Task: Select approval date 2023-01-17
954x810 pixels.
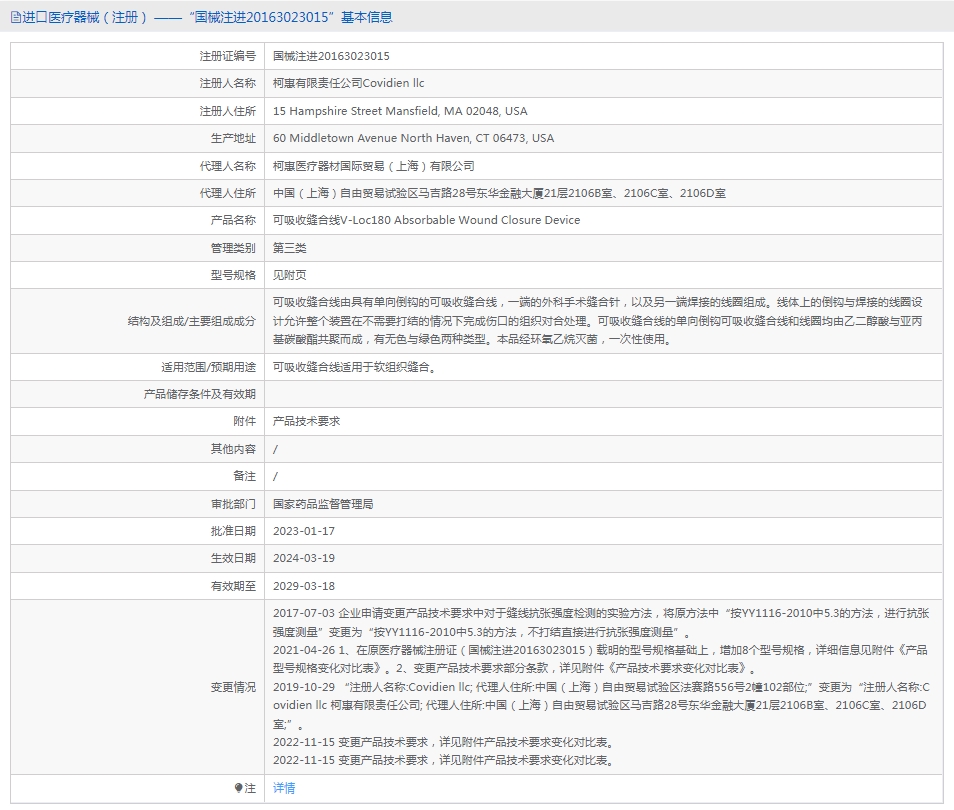Action: (x=304, y=531)
